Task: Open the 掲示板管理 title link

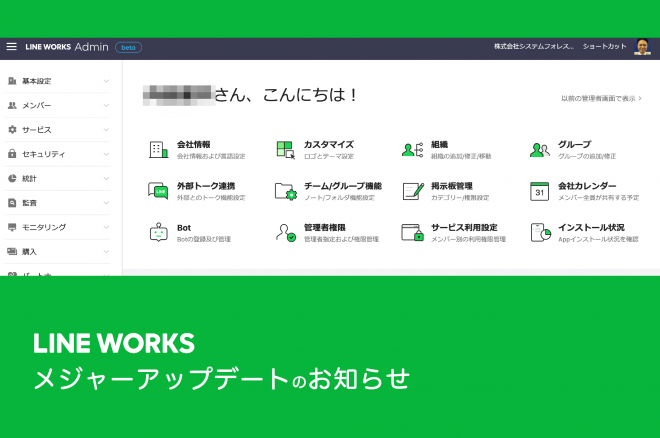Action: coord(452,186)
